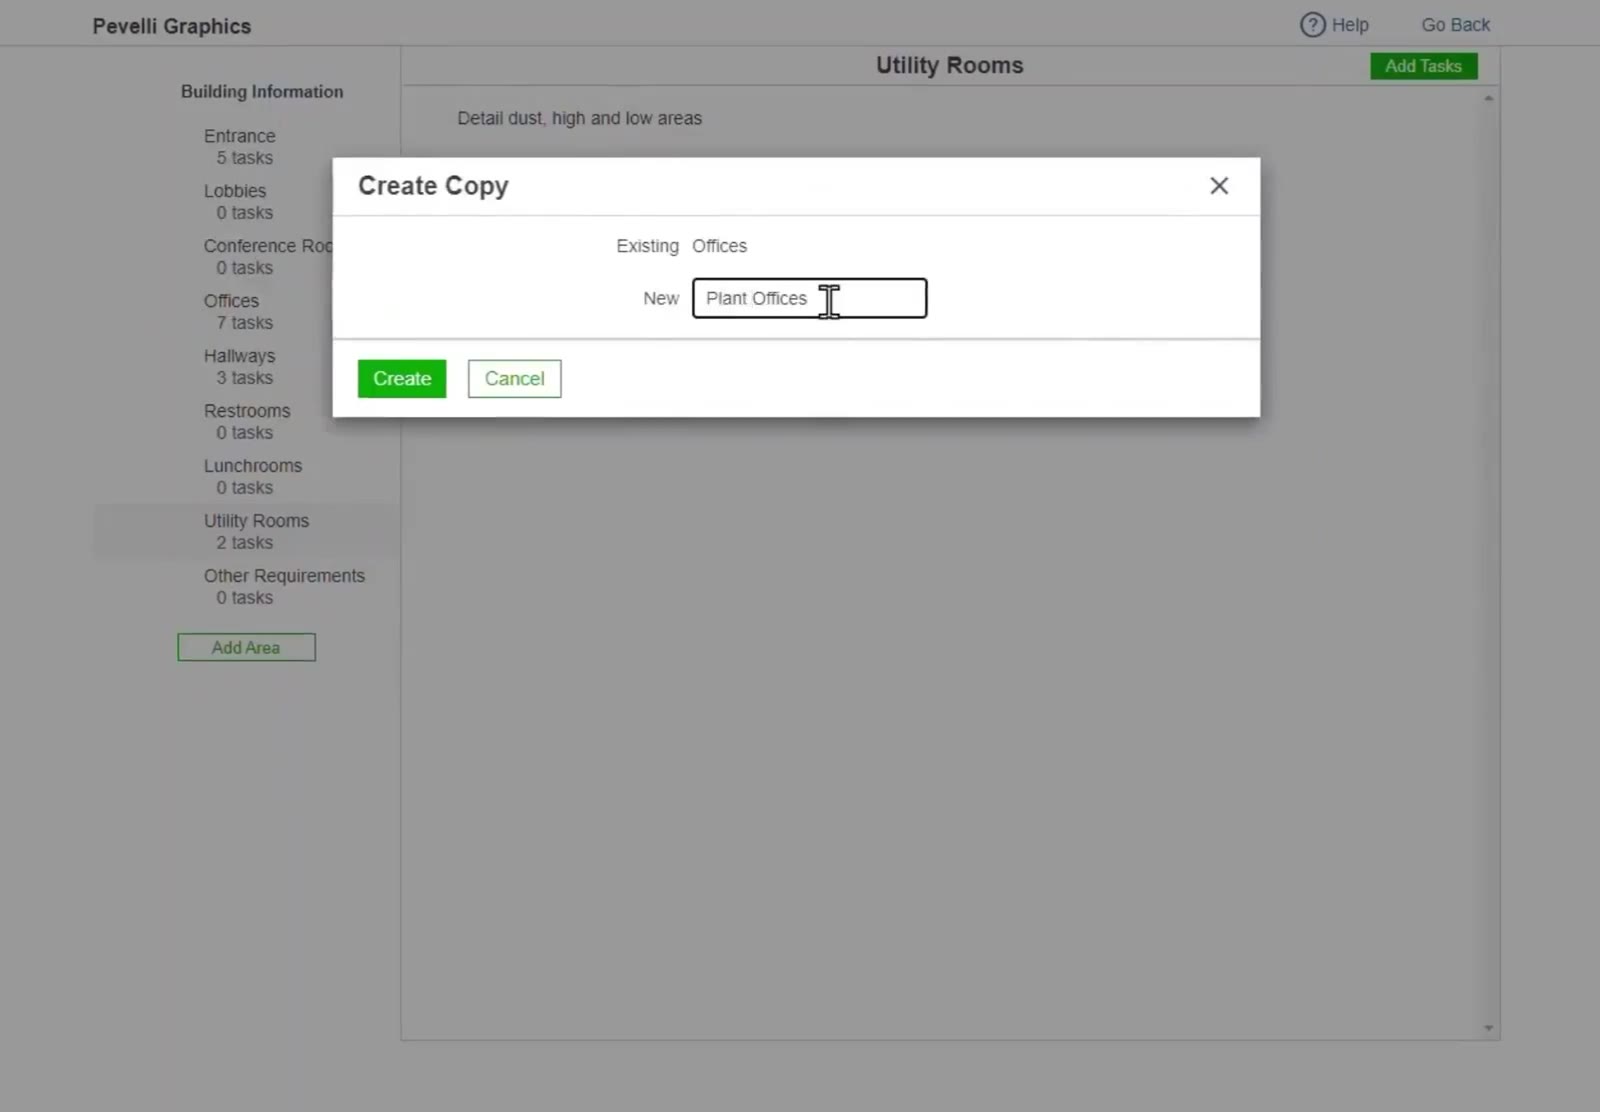Go Back to the previous page
Image resolution: width=1600 pixels, height=1112 pixels.
1455,25
